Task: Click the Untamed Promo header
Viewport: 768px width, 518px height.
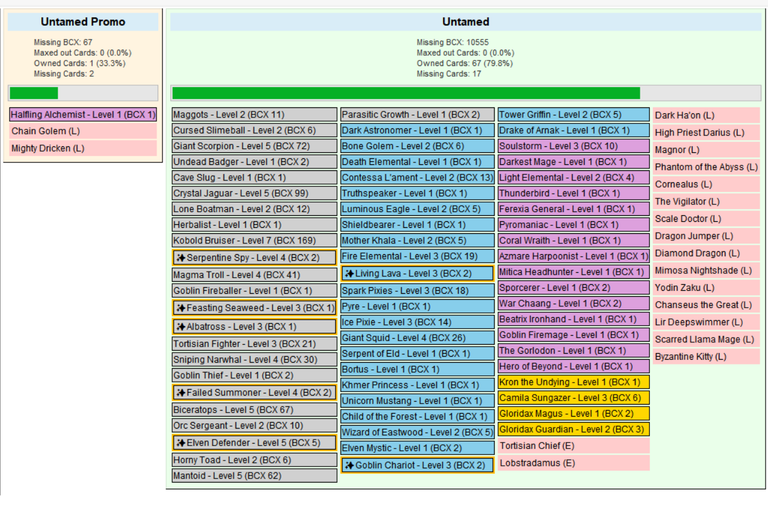Action: click(x=83, y=22)
